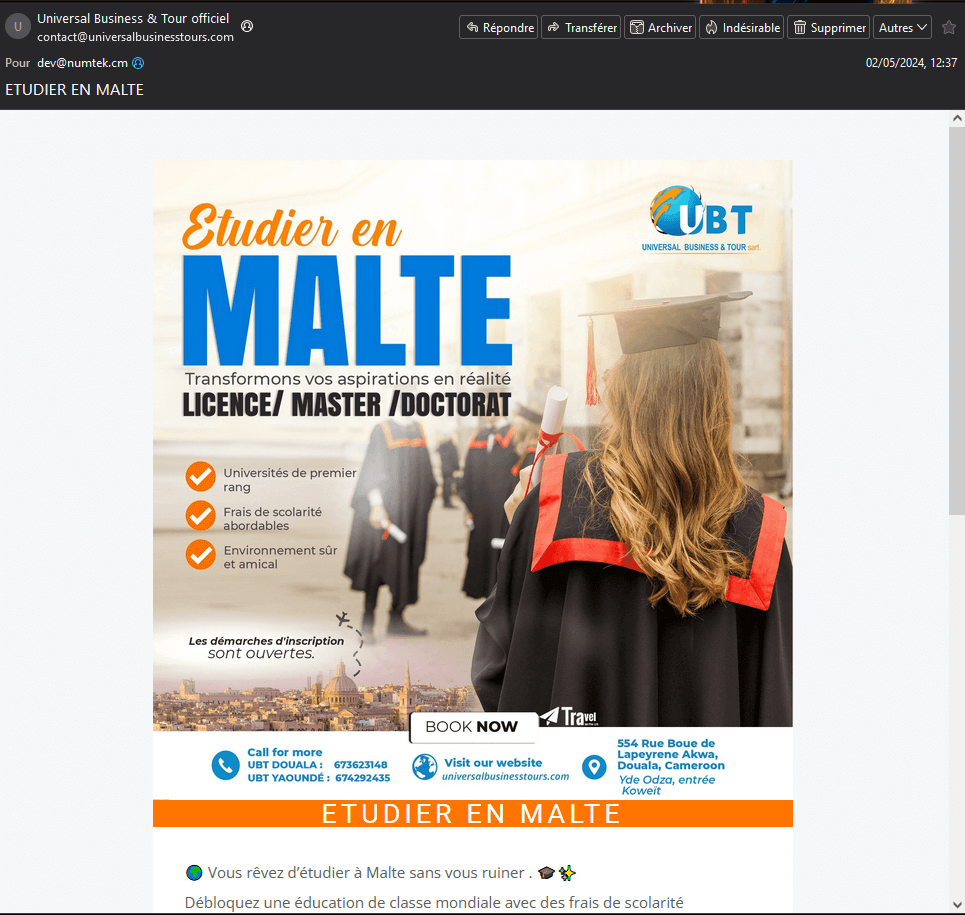Forward the email with Transférer
The height and width of the screenshot is (915, 965).
pos(580,27)
